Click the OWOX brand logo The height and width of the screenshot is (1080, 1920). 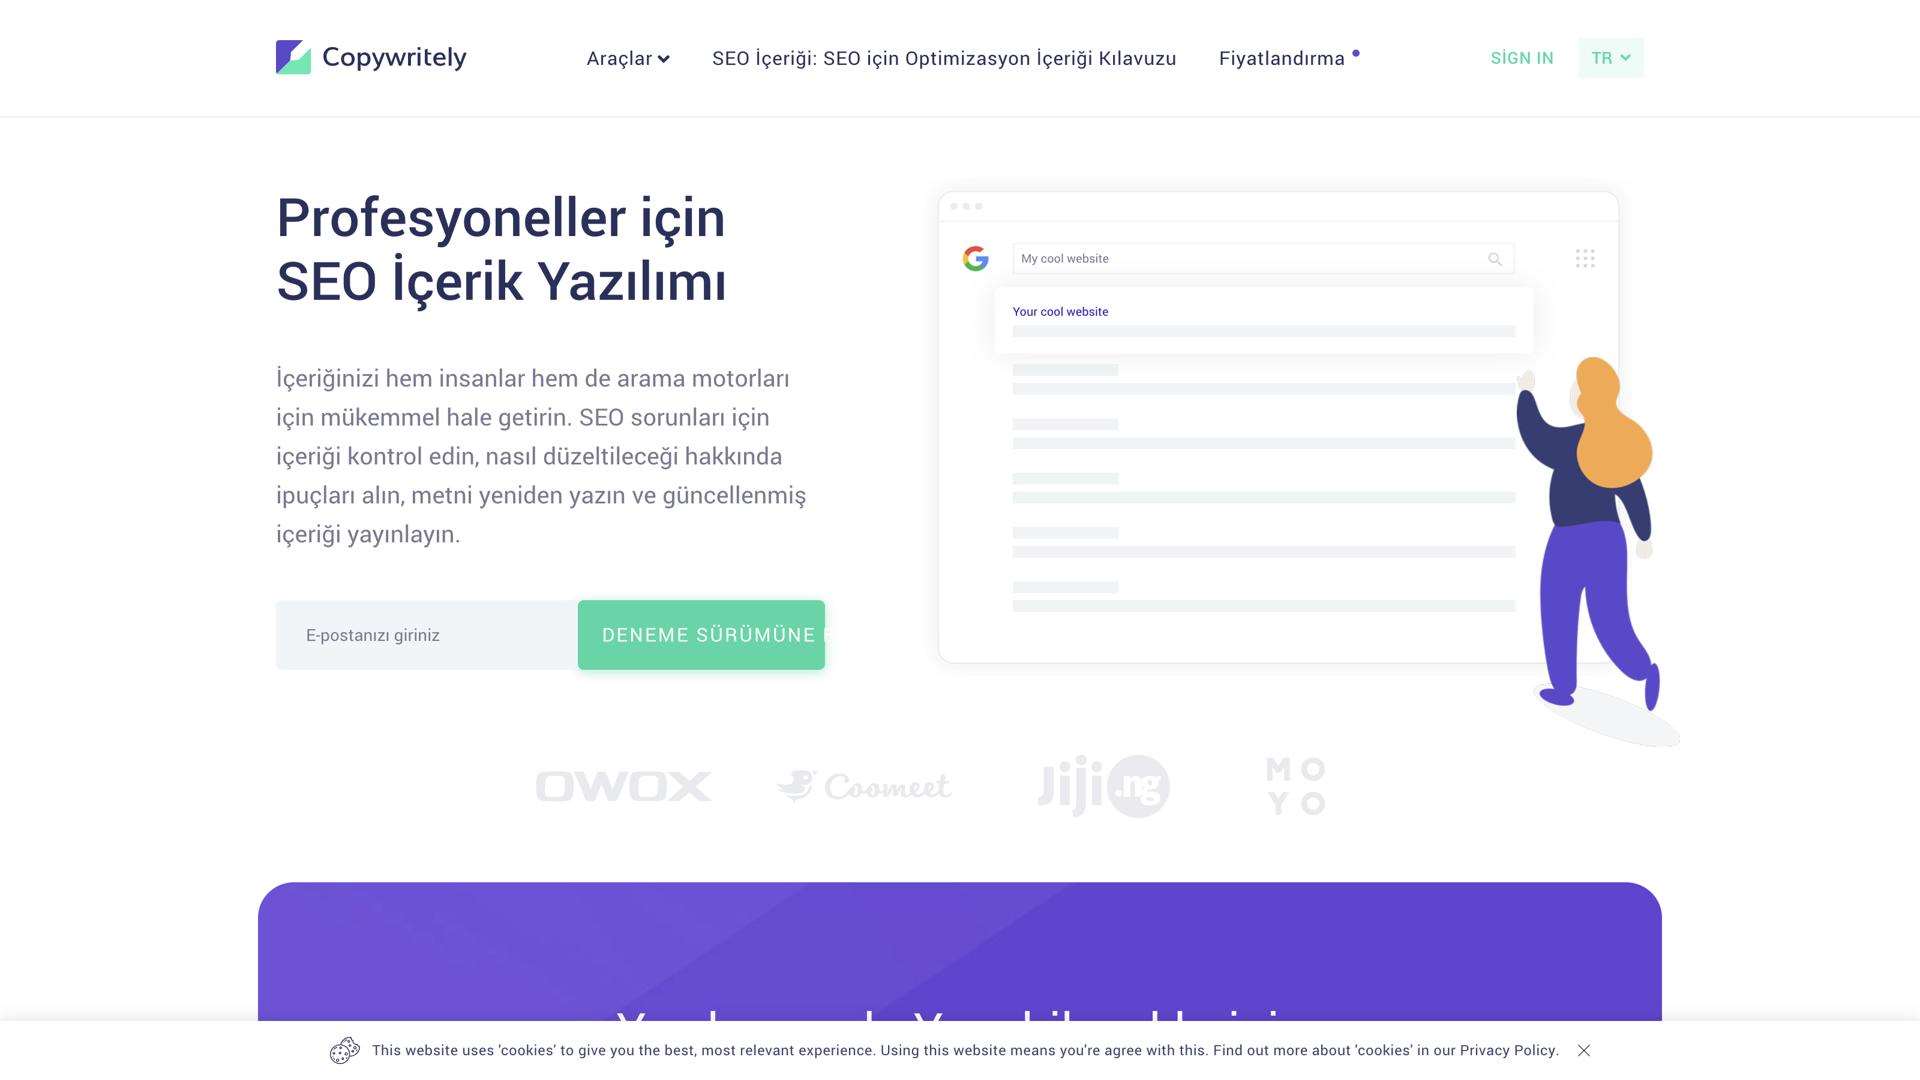pyautogui.click(x=623, y=787)
